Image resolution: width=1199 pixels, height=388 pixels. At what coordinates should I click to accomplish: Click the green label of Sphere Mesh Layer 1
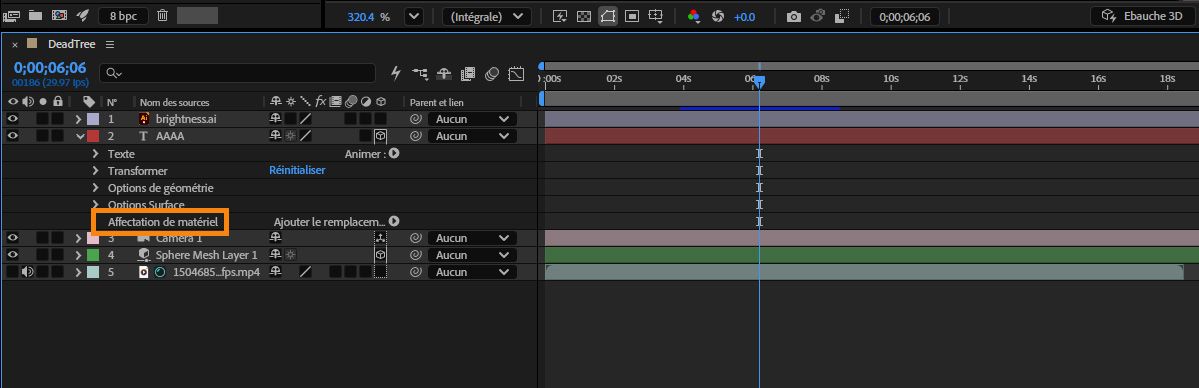pos(93,255)
